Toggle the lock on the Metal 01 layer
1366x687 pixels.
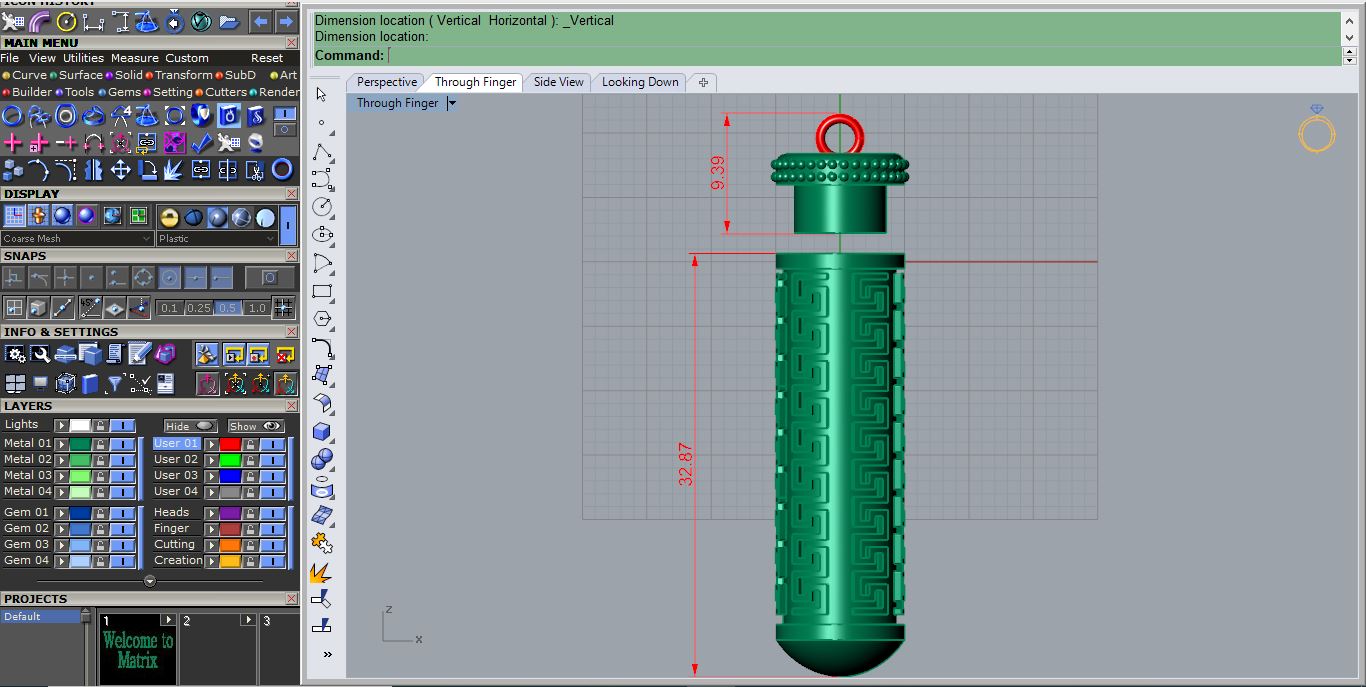tap(102, 444)
